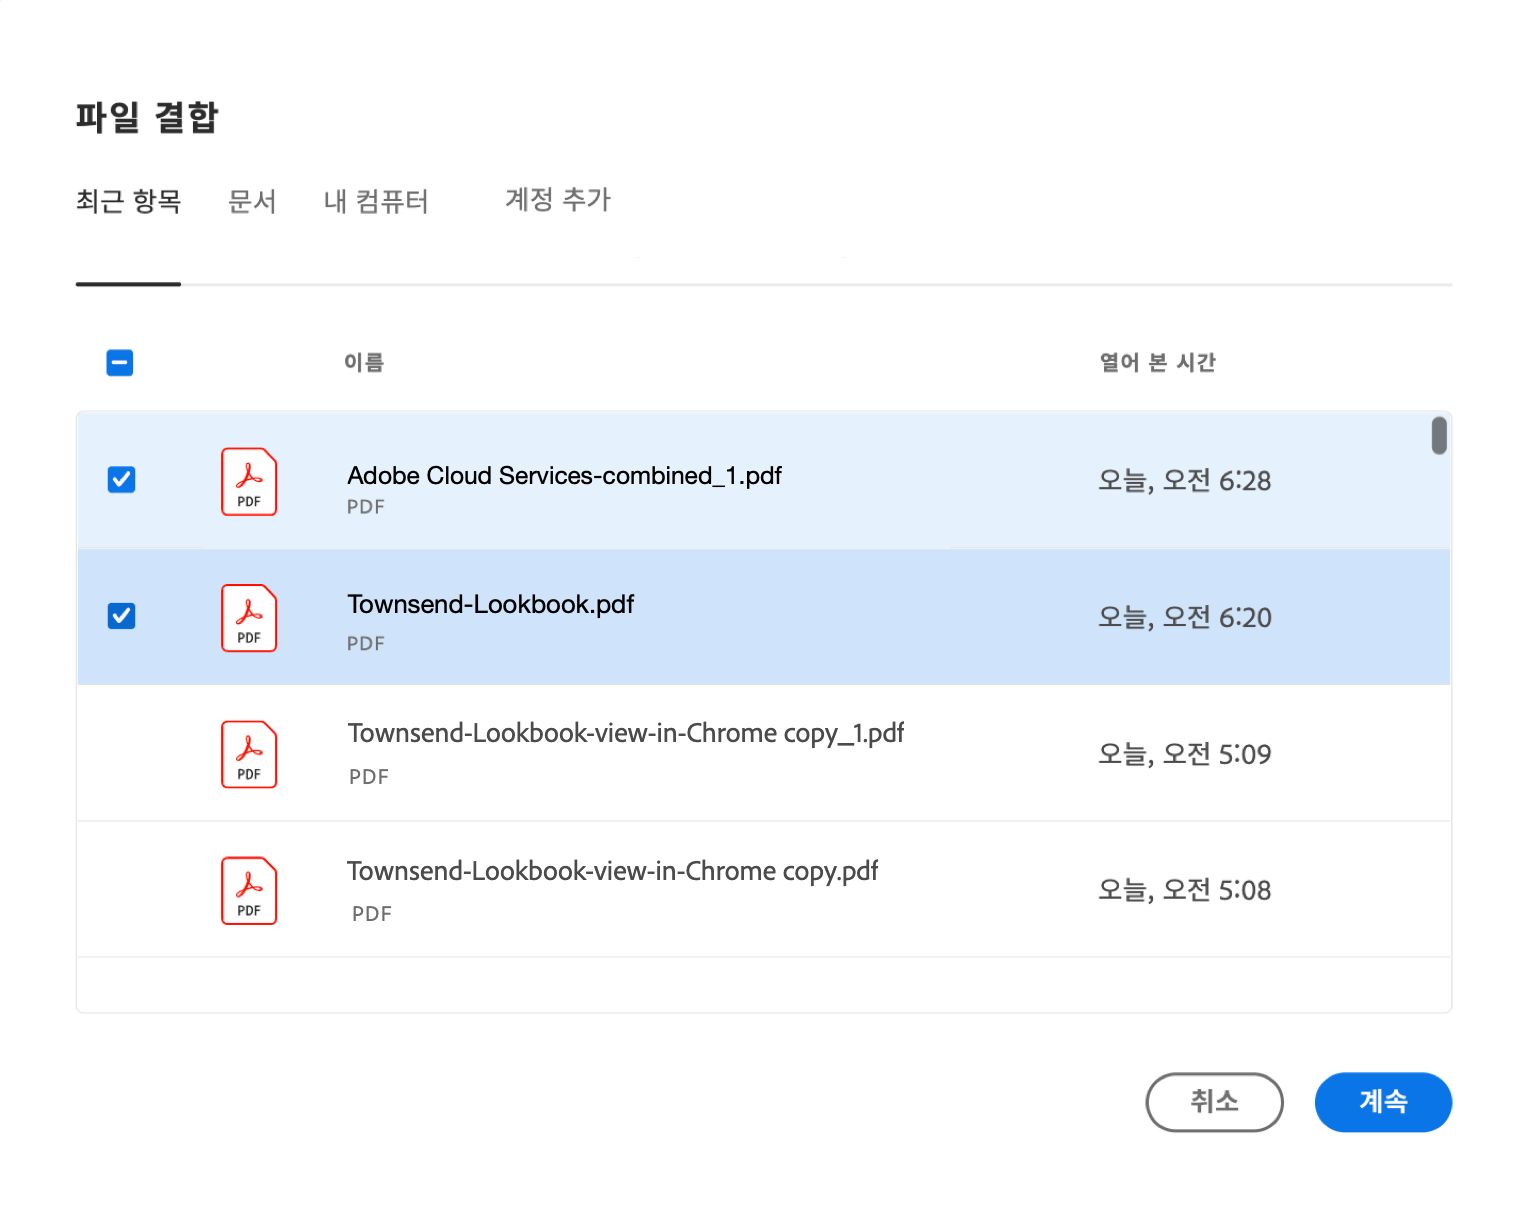Click the PDF icon for Townsend-Lookbook-view-in-Chrome copy_1.pdf
1526x1208 pixels.
pos(249,754)
